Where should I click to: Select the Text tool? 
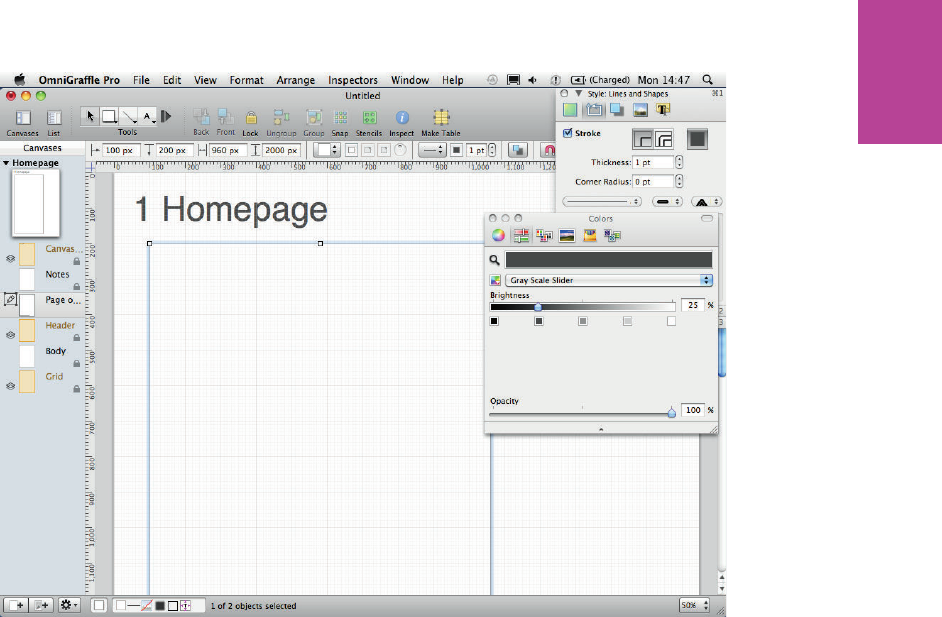(x=148, y=116)
